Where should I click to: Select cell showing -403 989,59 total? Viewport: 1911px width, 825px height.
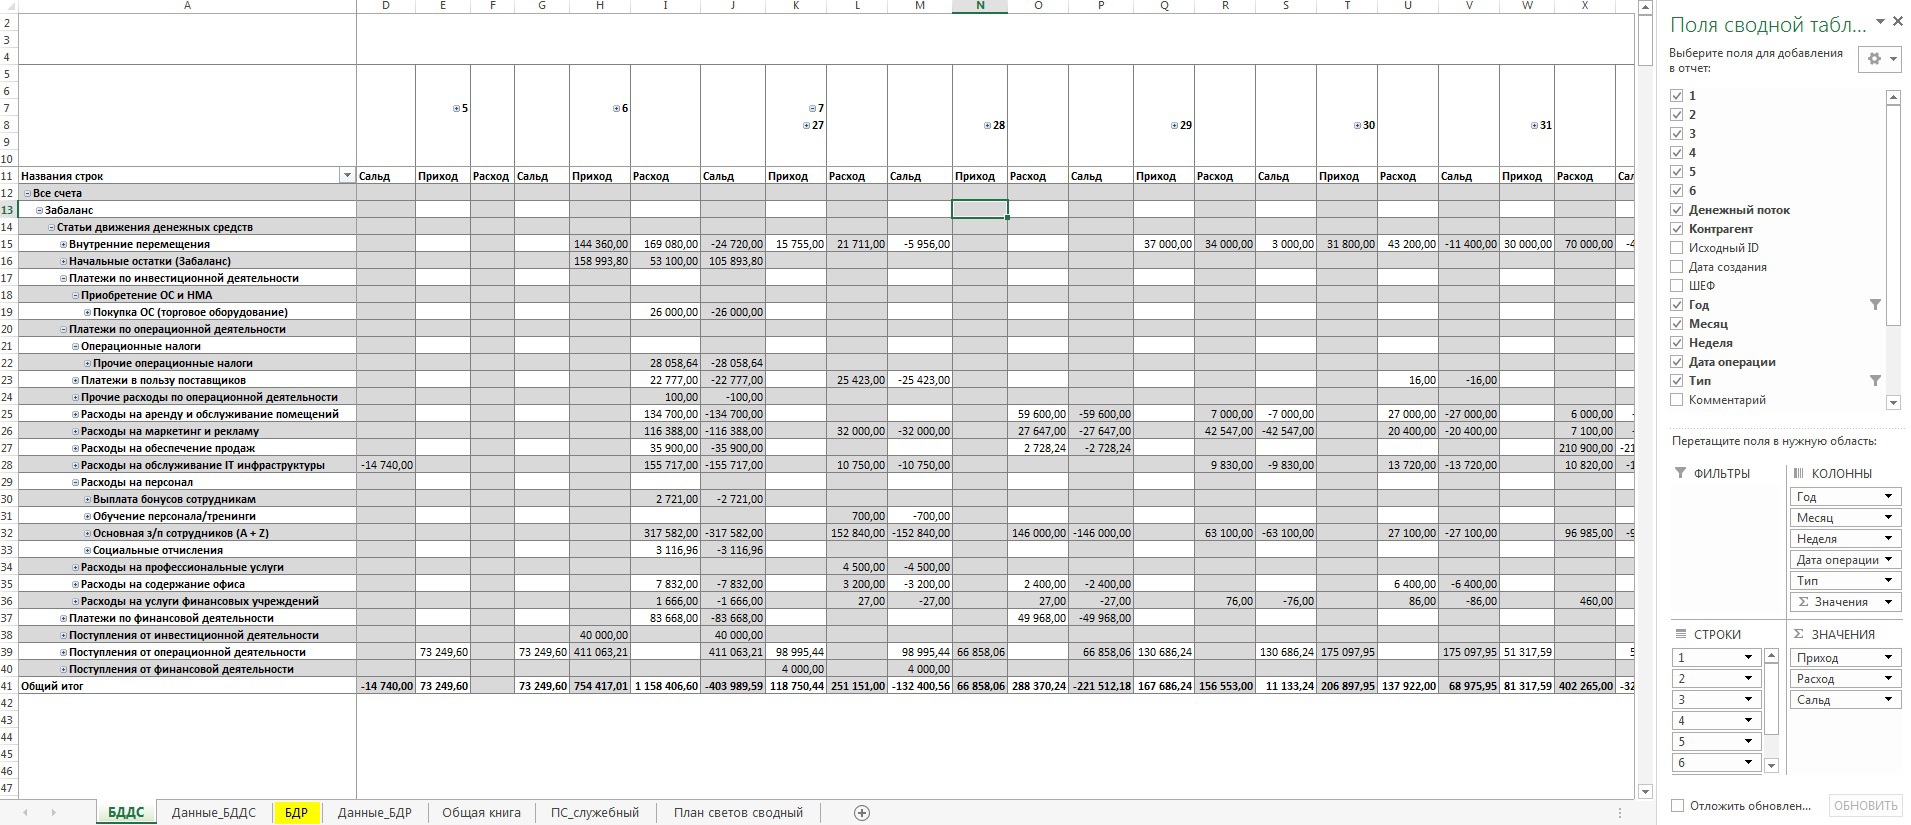tap(733, 687)
